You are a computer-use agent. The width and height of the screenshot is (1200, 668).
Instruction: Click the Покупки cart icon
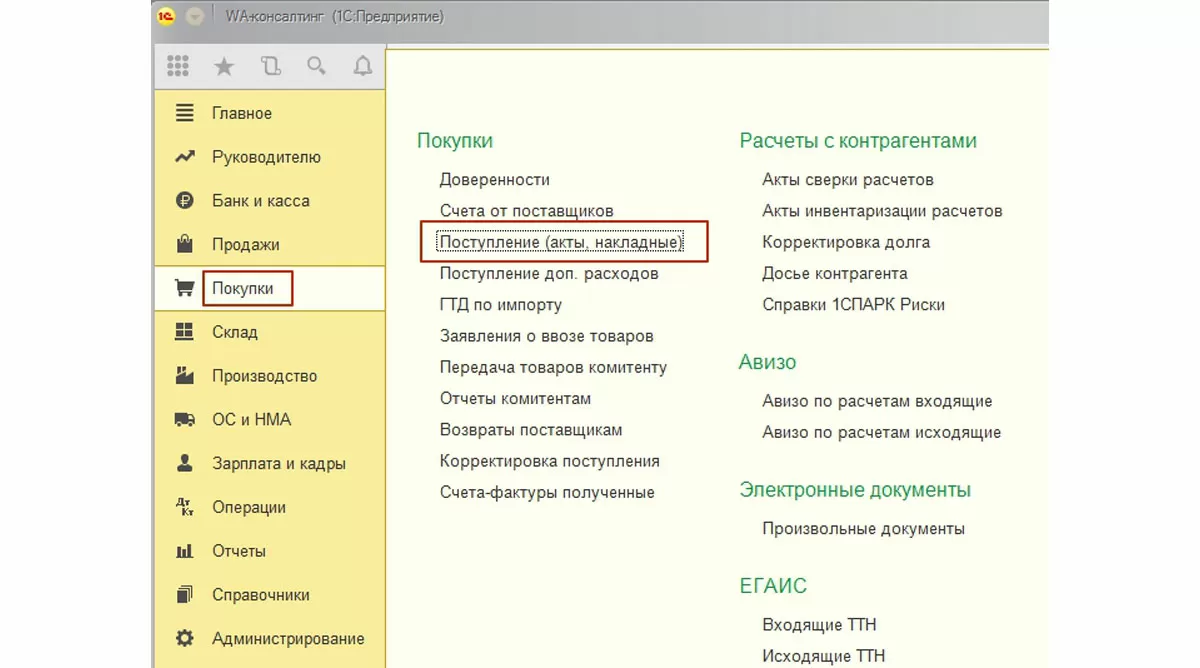184,288
